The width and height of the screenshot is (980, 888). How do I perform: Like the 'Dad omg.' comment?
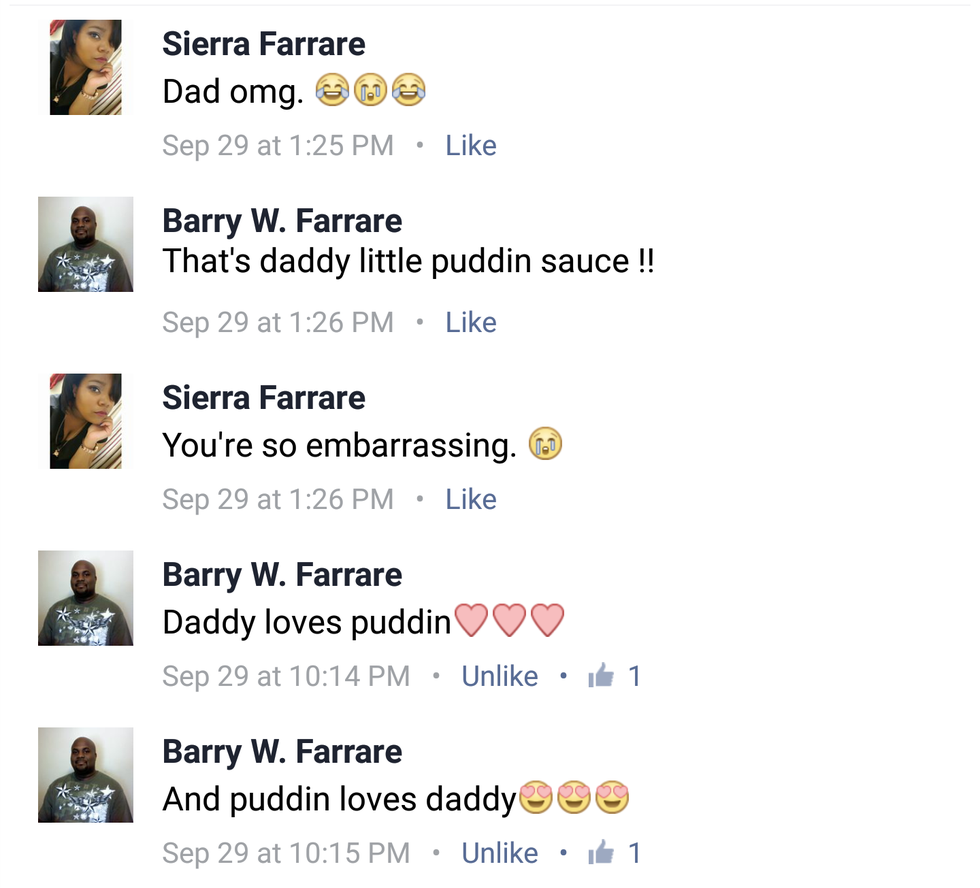point(471,146)
